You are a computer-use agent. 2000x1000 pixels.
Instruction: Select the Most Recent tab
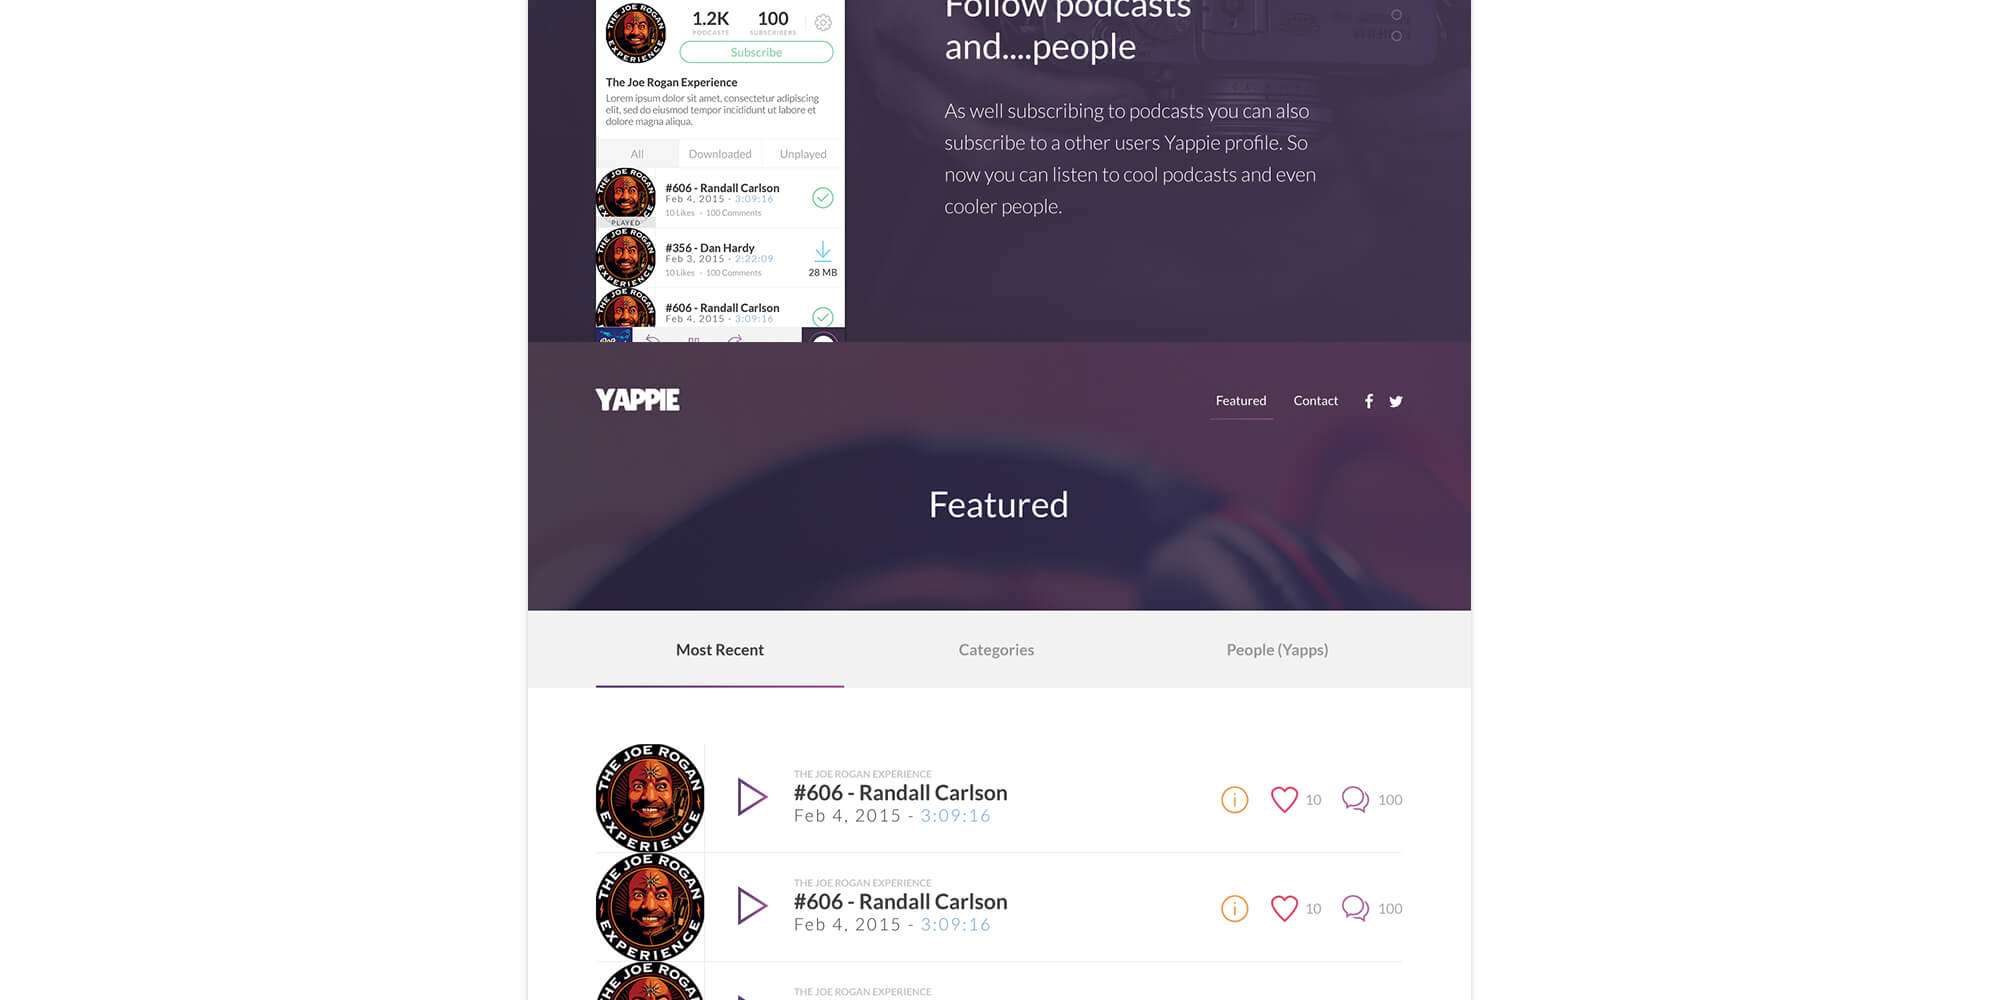coord(720,650)
